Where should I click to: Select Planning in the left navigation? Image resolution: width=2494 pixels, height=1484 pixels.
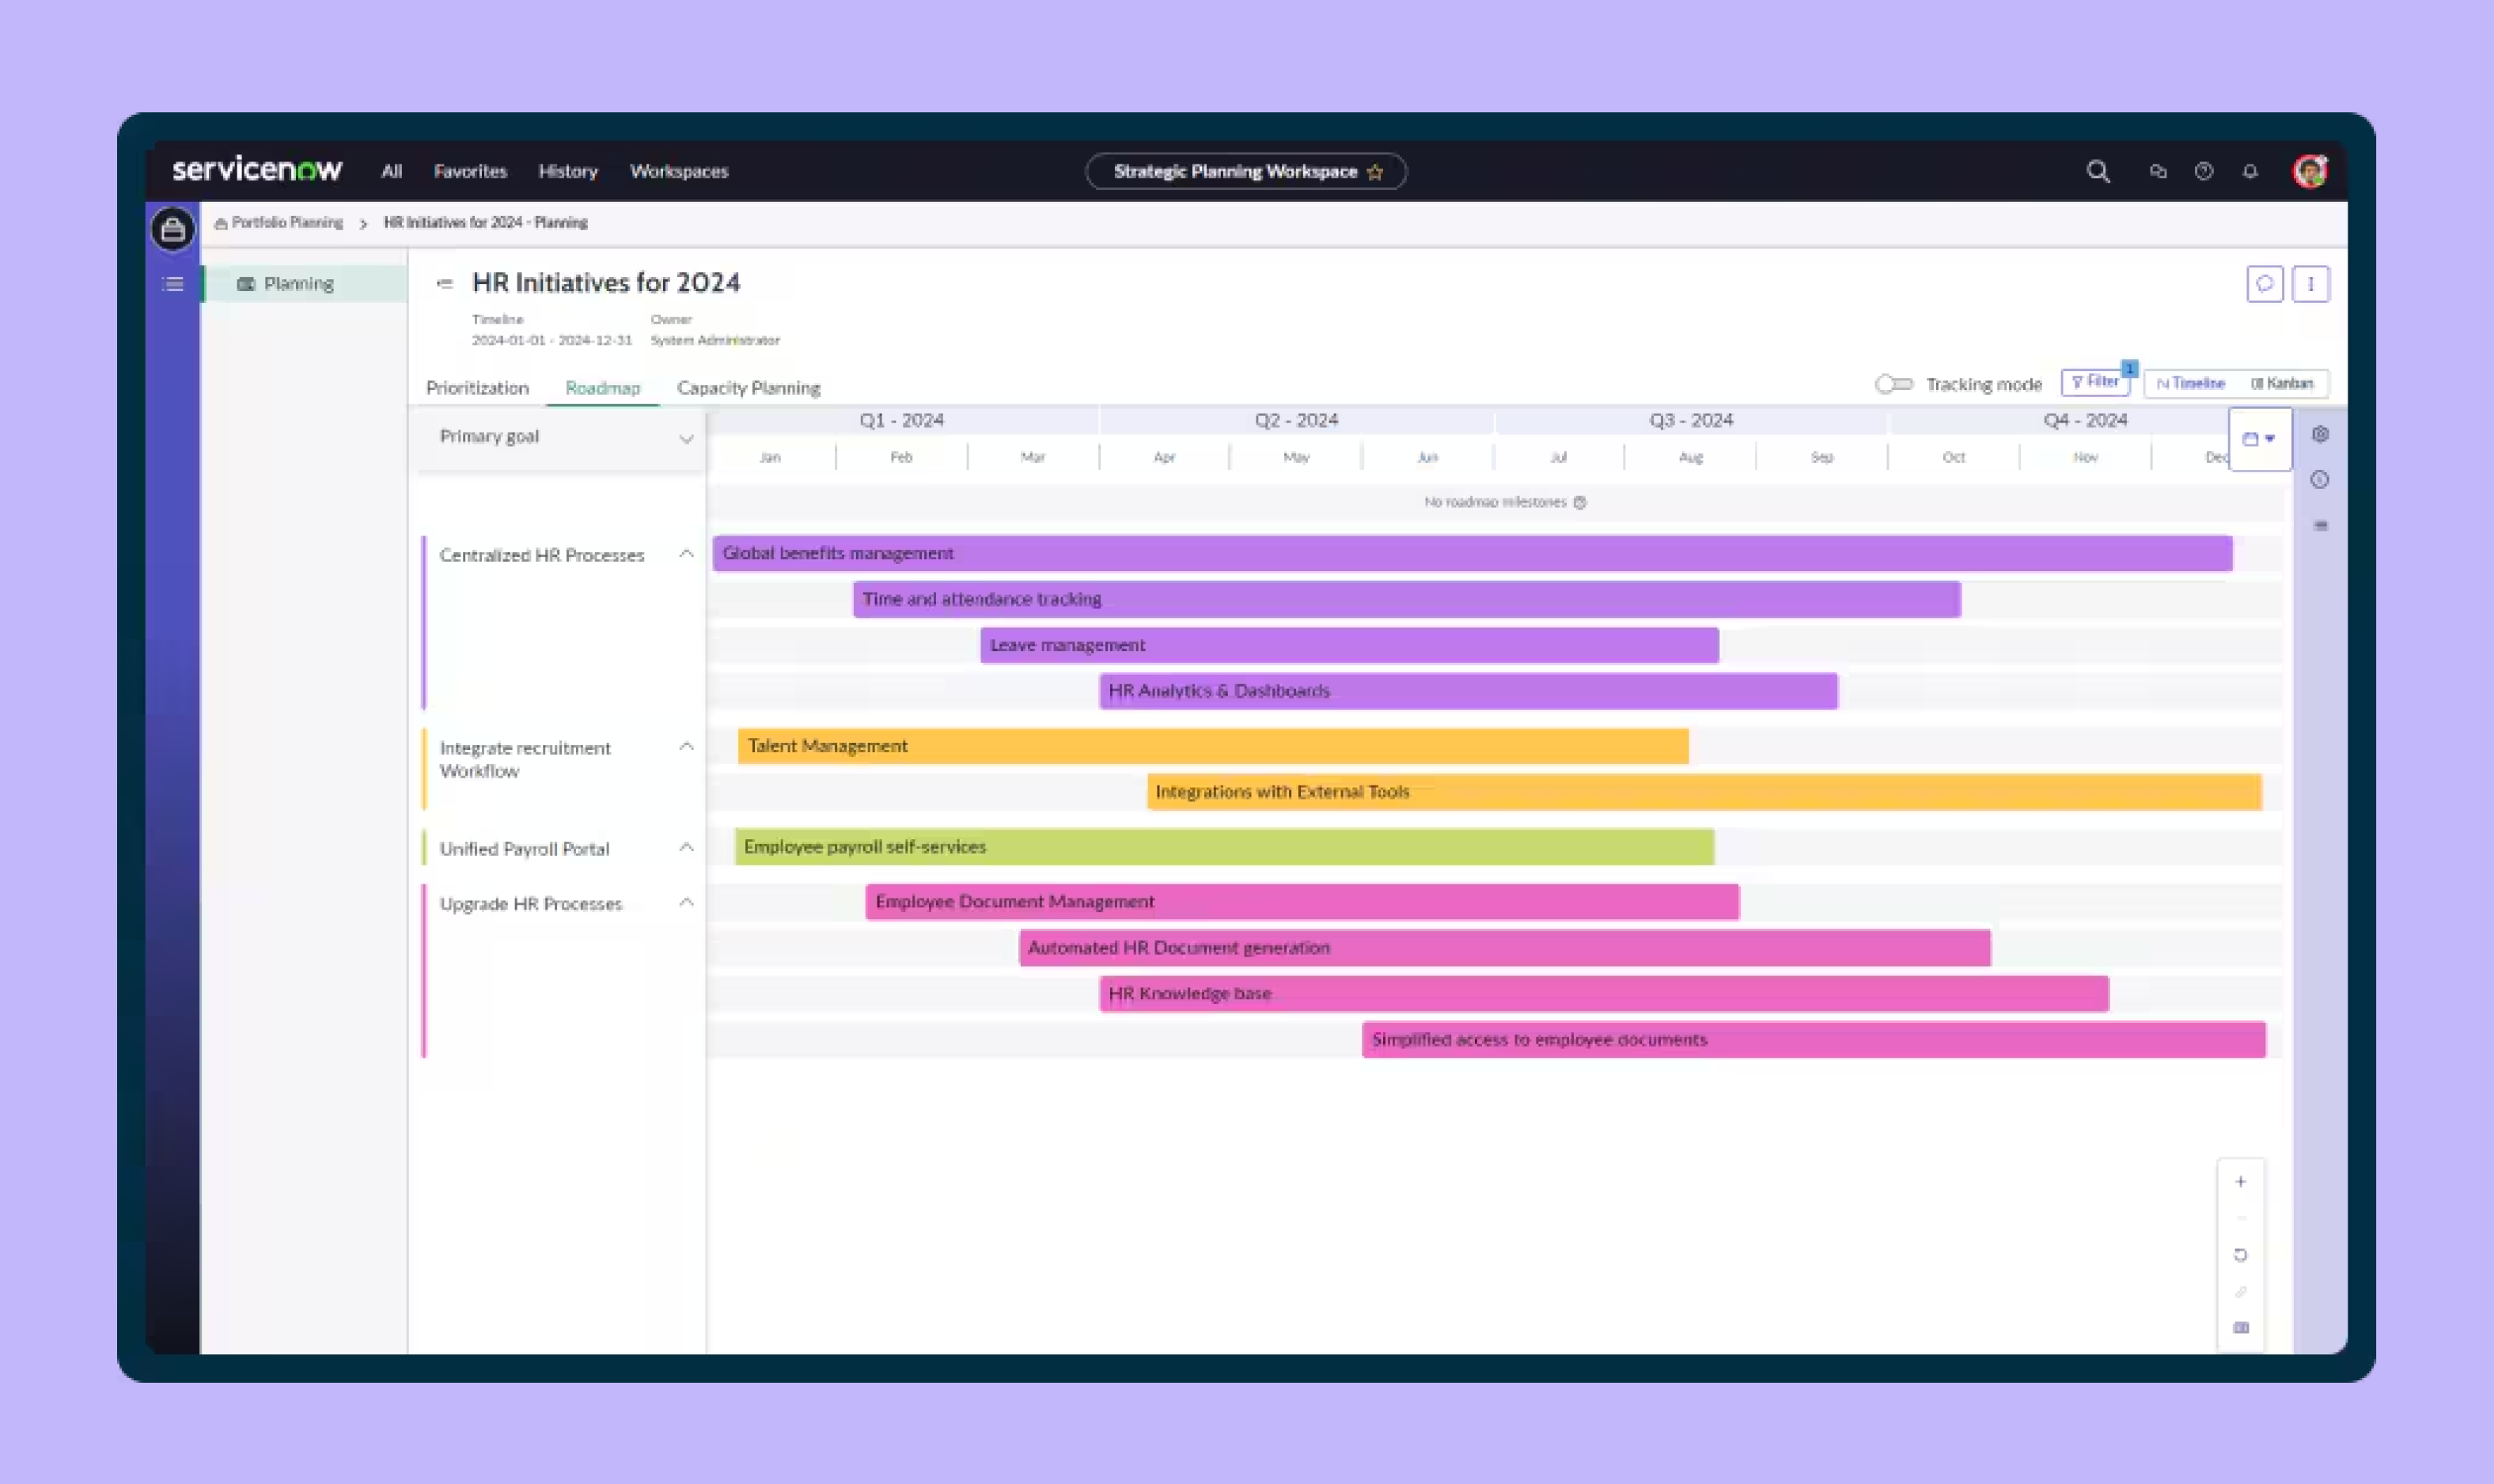point(304,284)
